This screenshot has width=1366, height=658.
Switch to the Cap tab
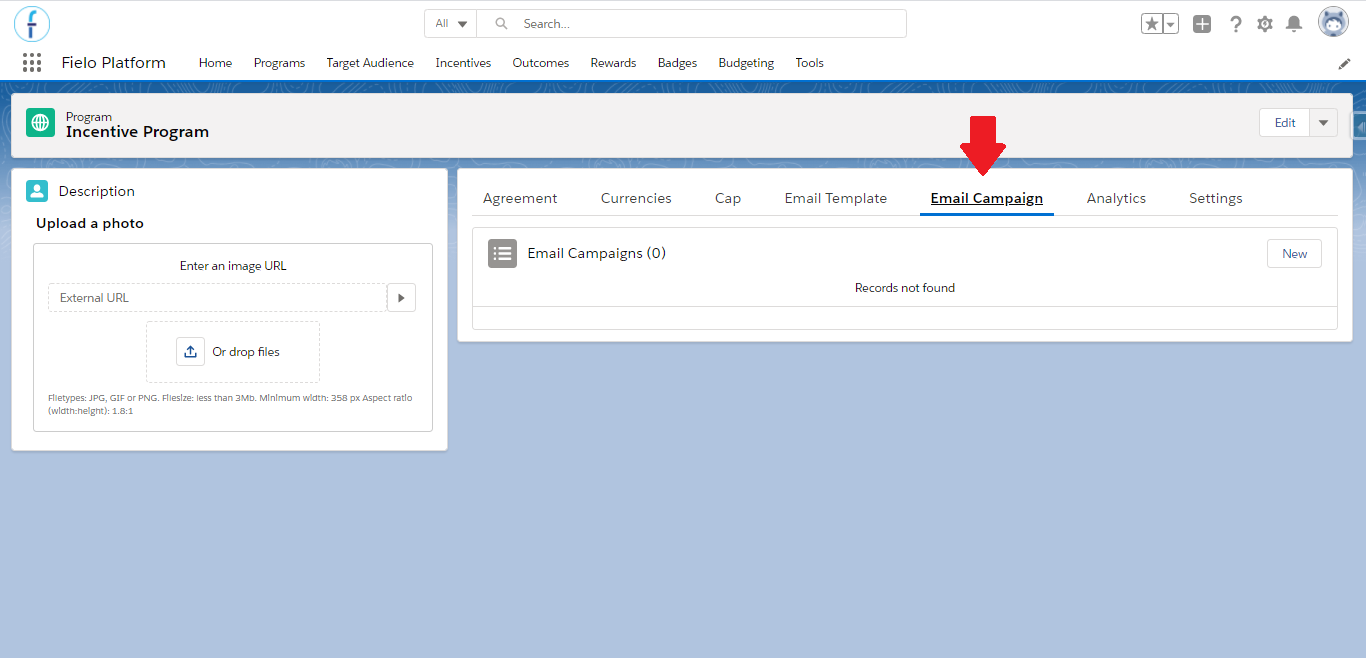(728, 198)
